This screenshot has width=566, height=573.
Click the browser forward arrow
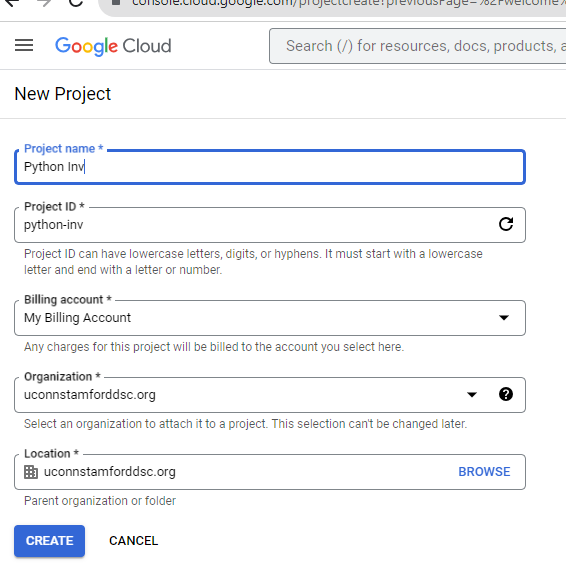[44, 3]
